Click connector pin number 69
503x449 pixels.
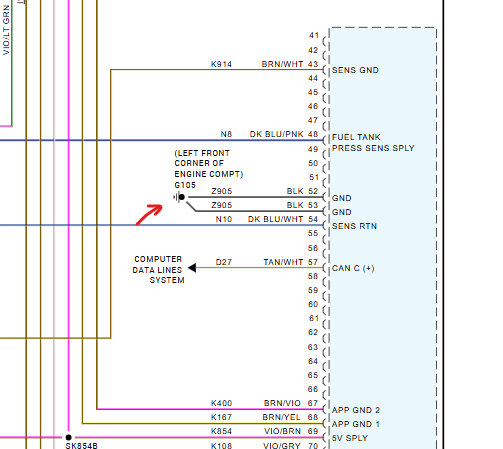[x=313, y=431]
